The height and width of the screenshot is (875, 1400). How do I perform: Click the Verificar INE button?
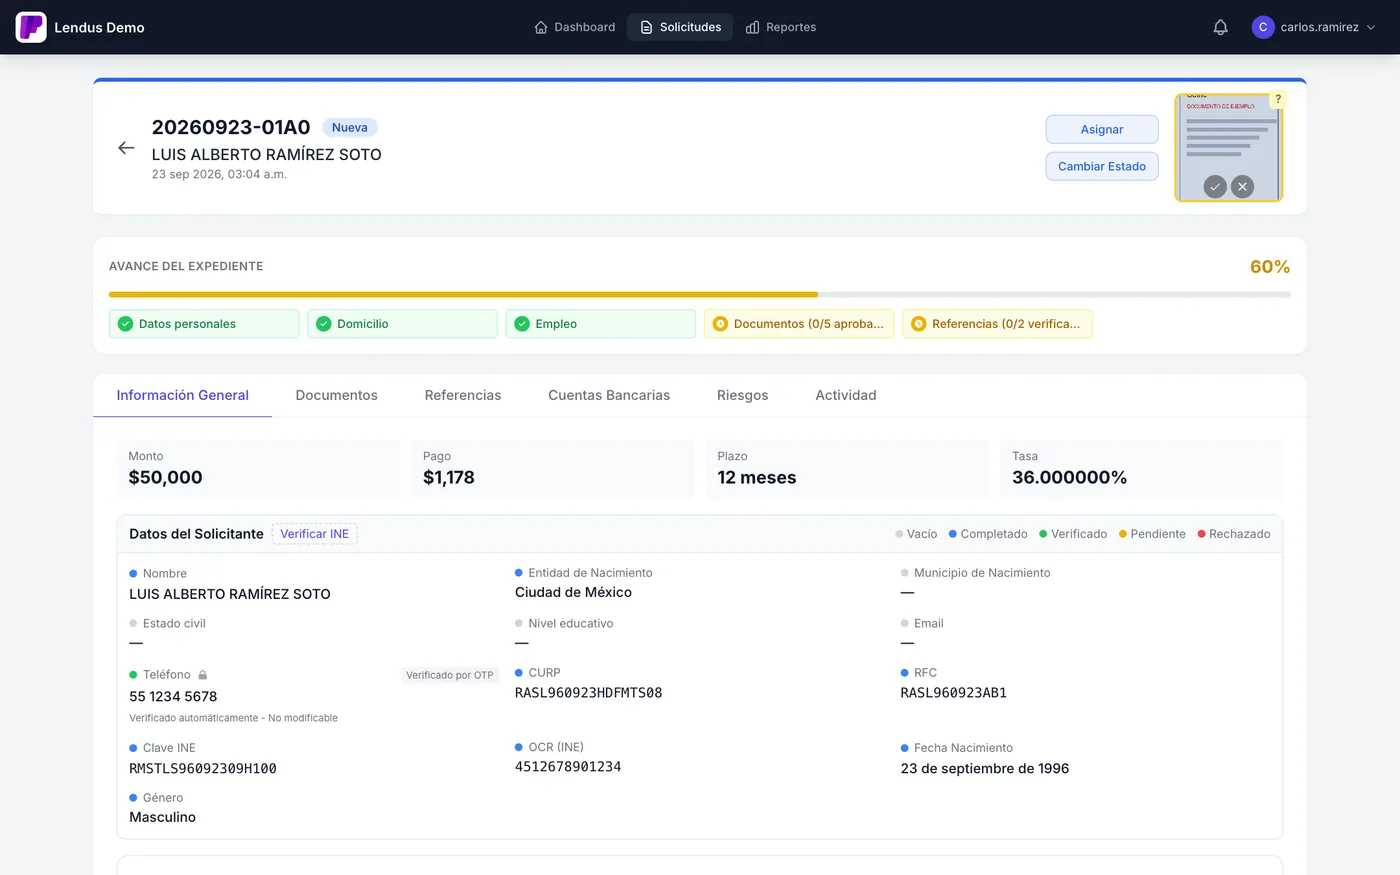pos(315,534)
